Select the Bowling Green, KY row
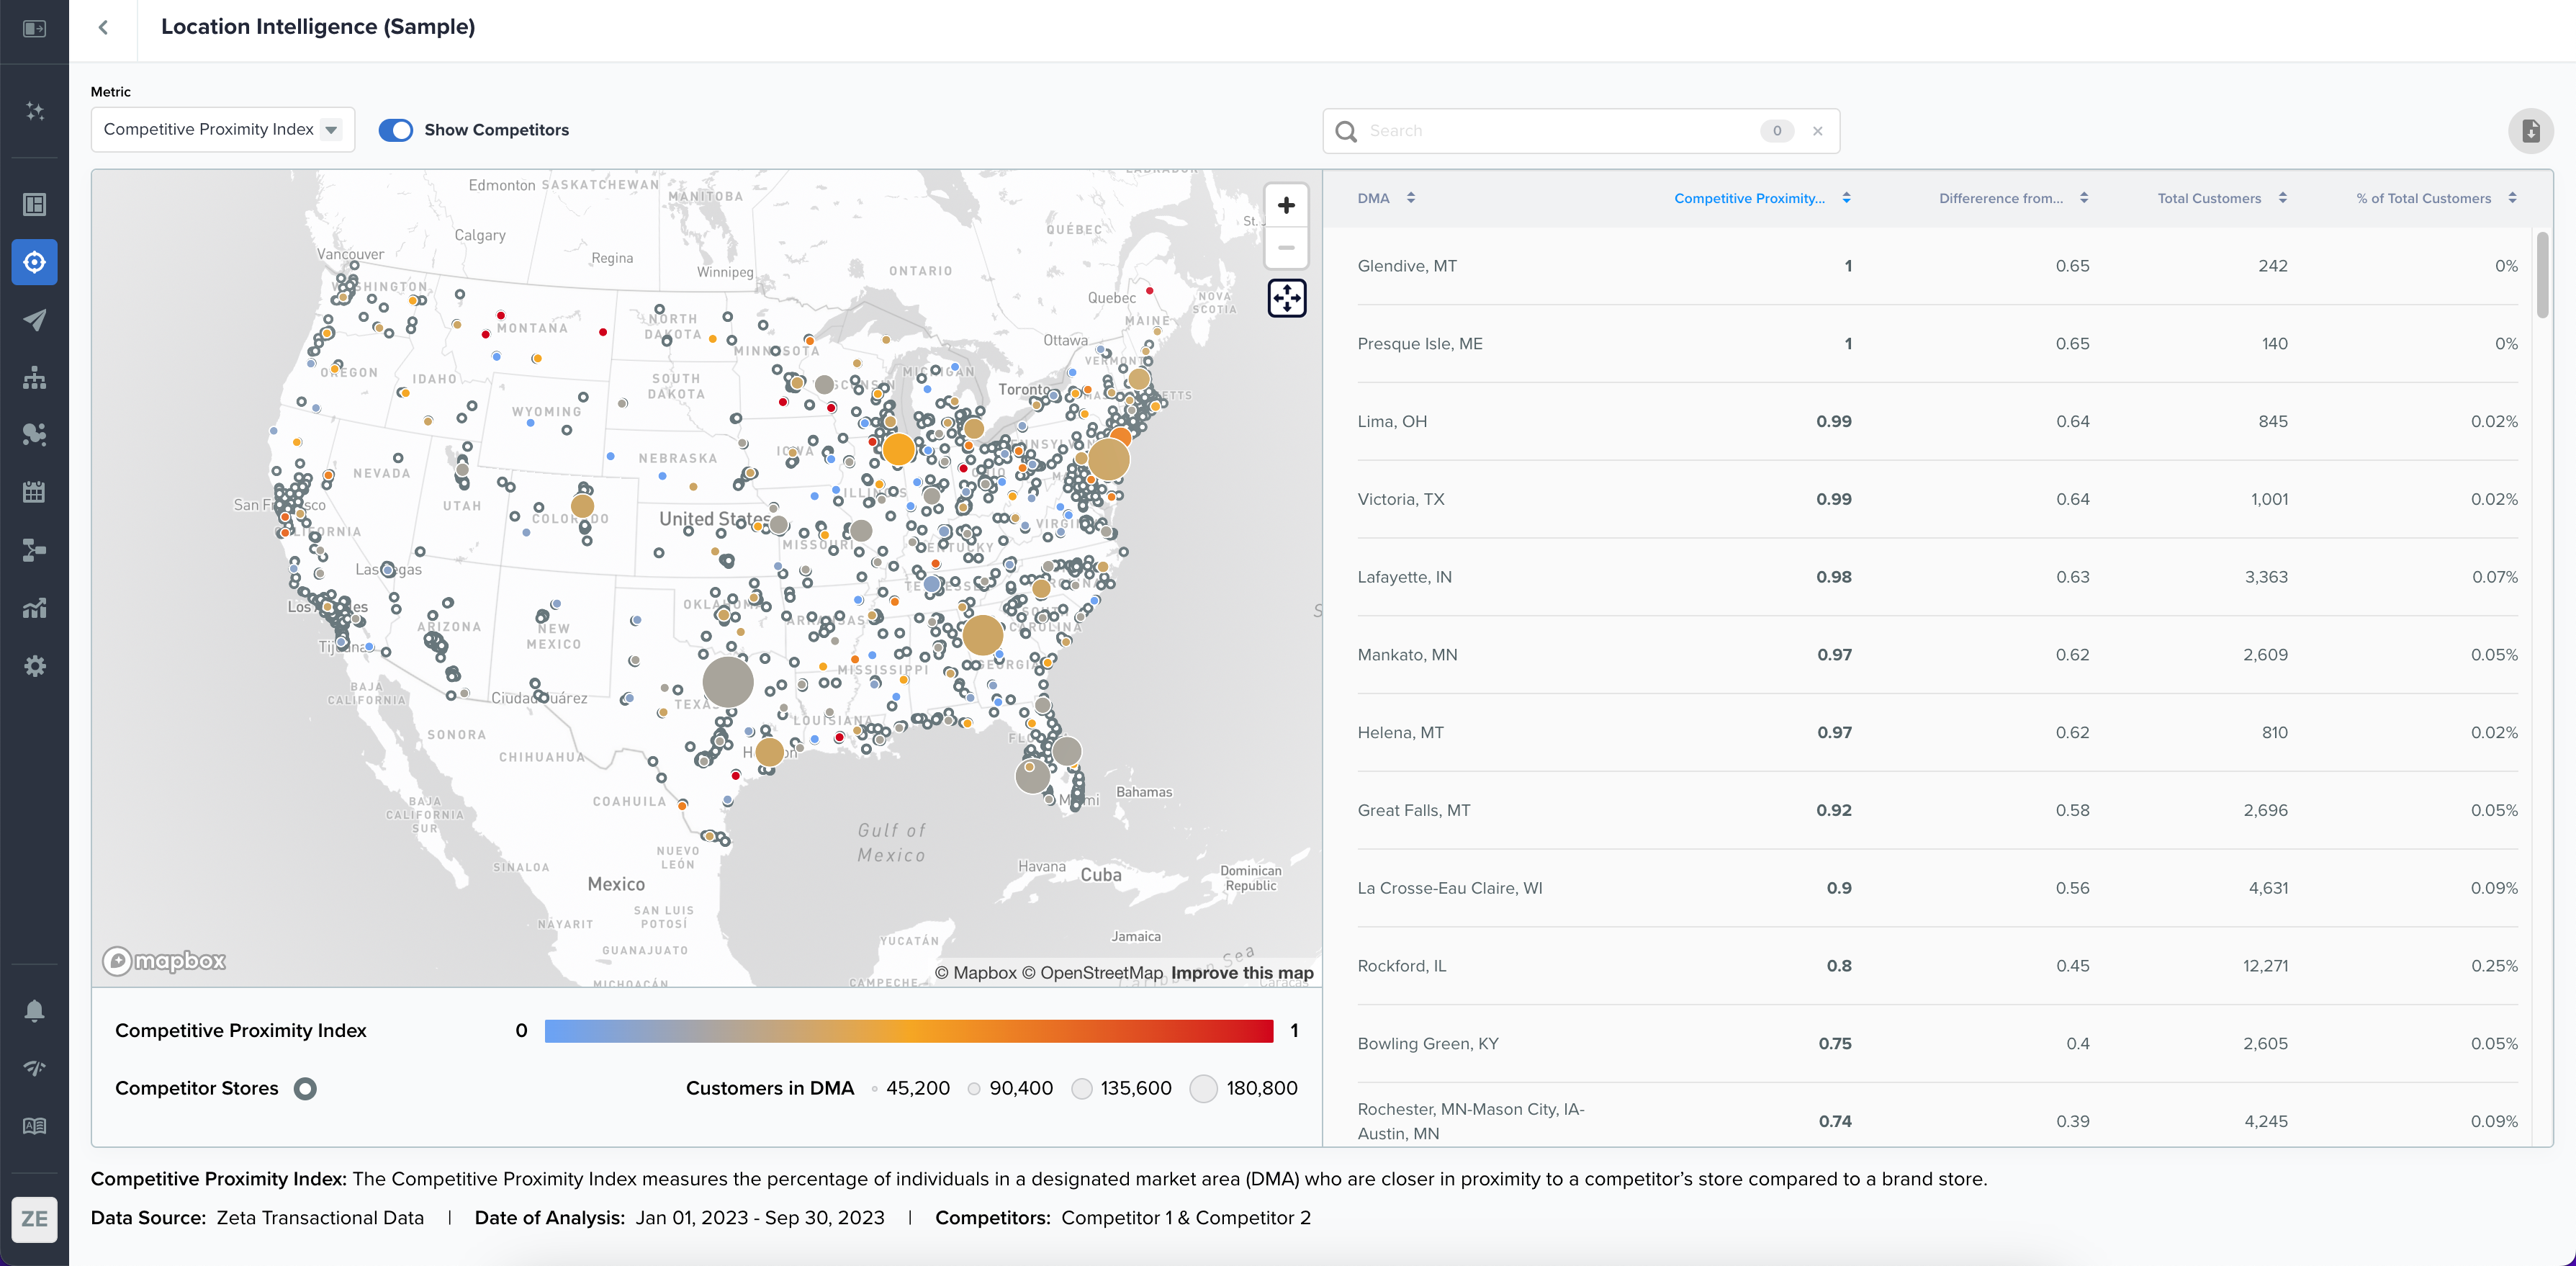The width and height of the screenshot is (2576, 1266). tap(1937, 1043)
